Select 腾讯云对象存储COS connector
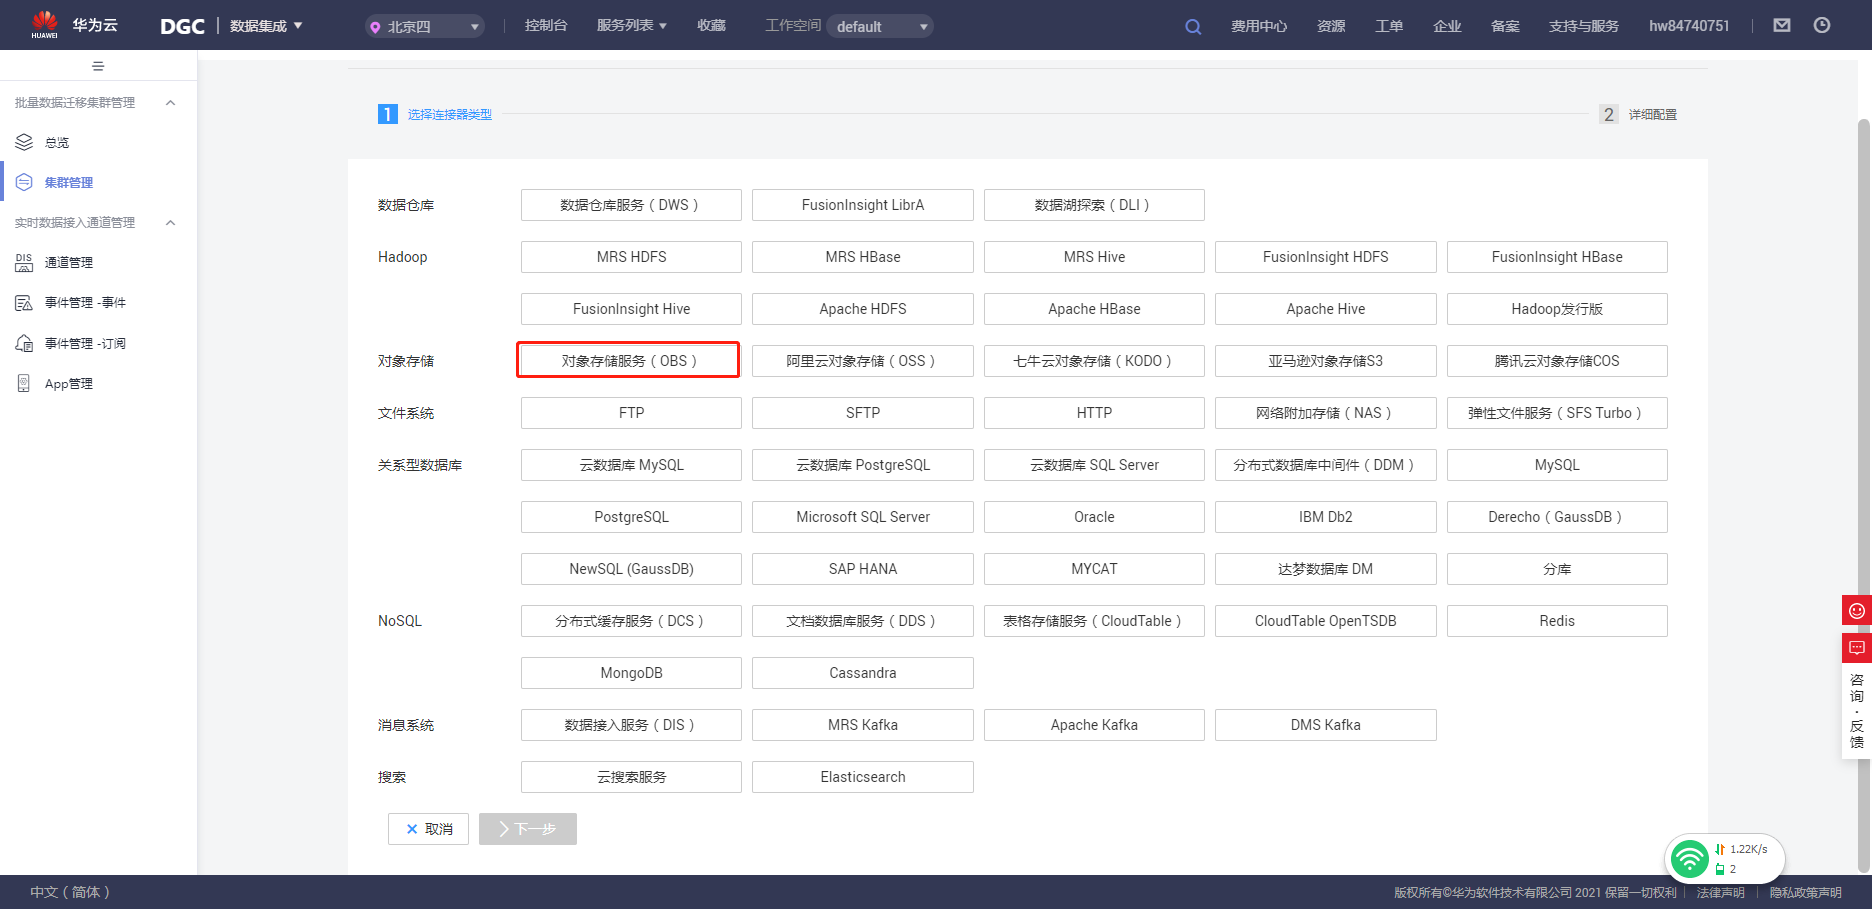The height and width of the screenshot is (909, 1872). click(x=1557, y=361)
